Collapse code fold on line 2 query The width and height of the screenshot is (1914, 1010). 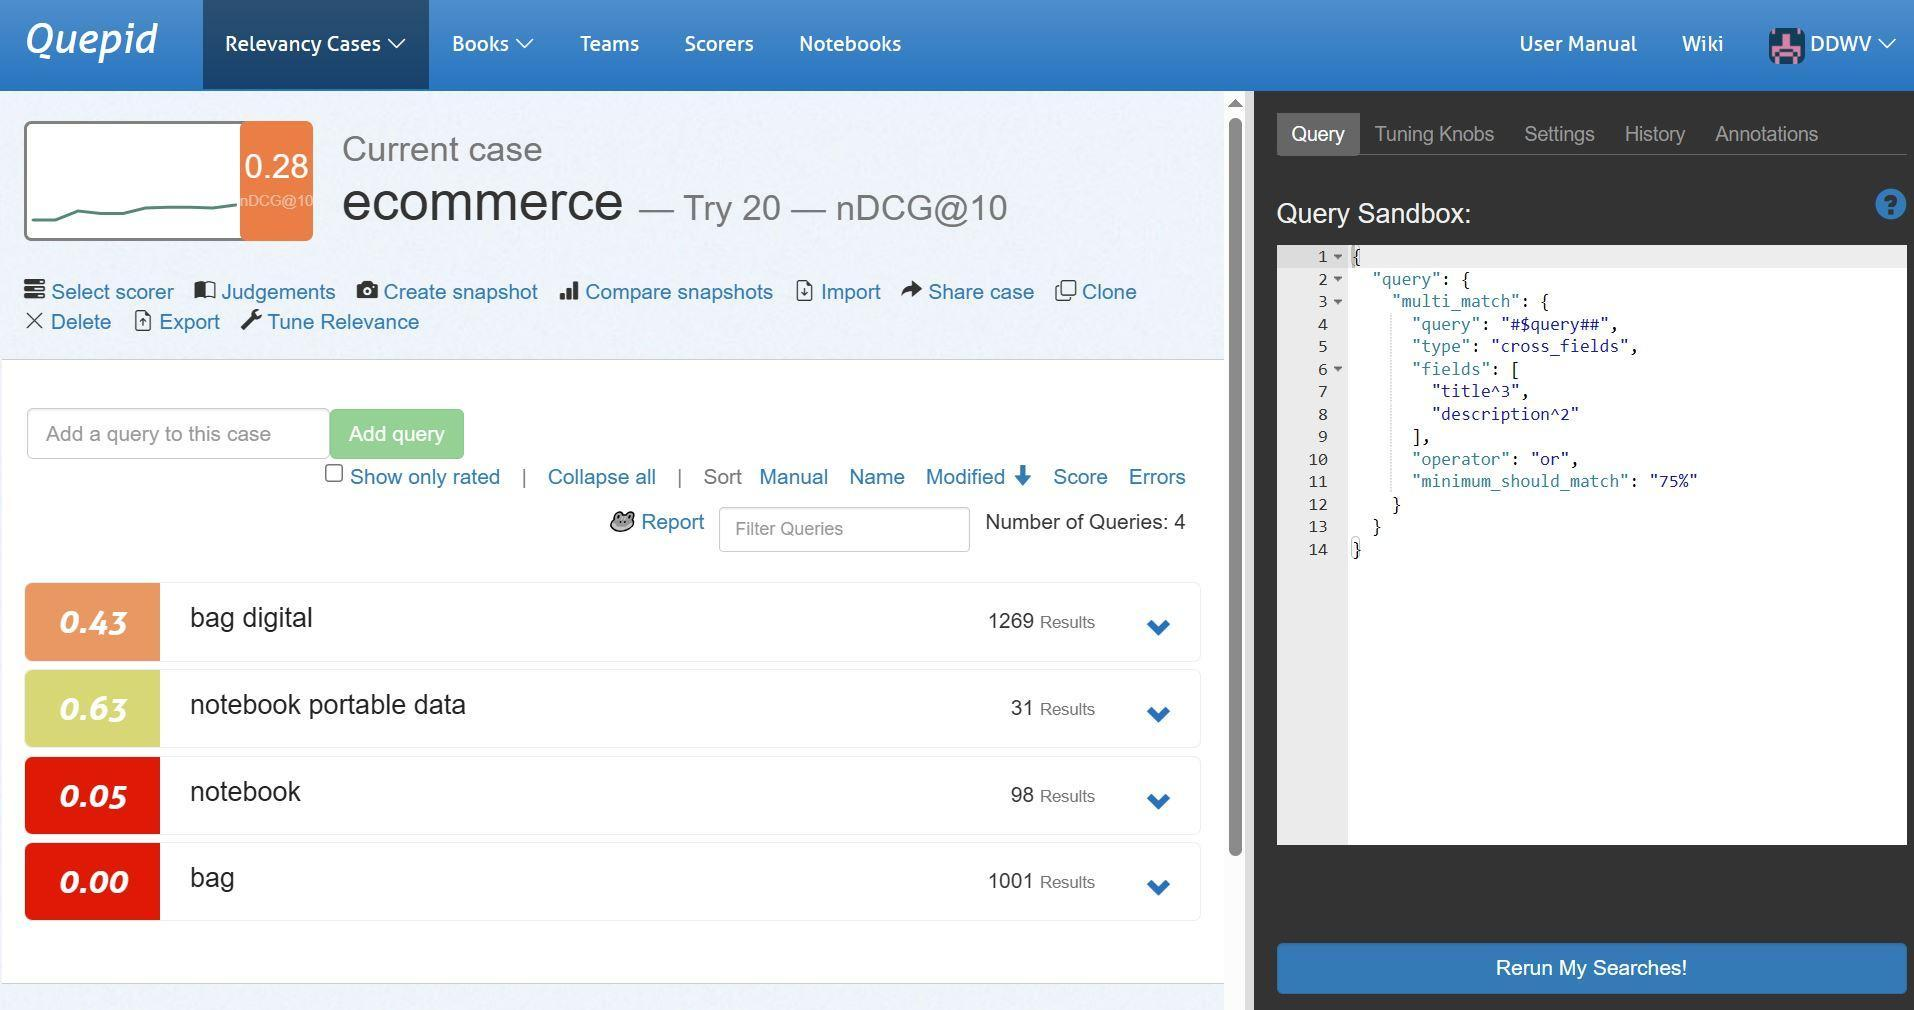tap(1338, 279)
